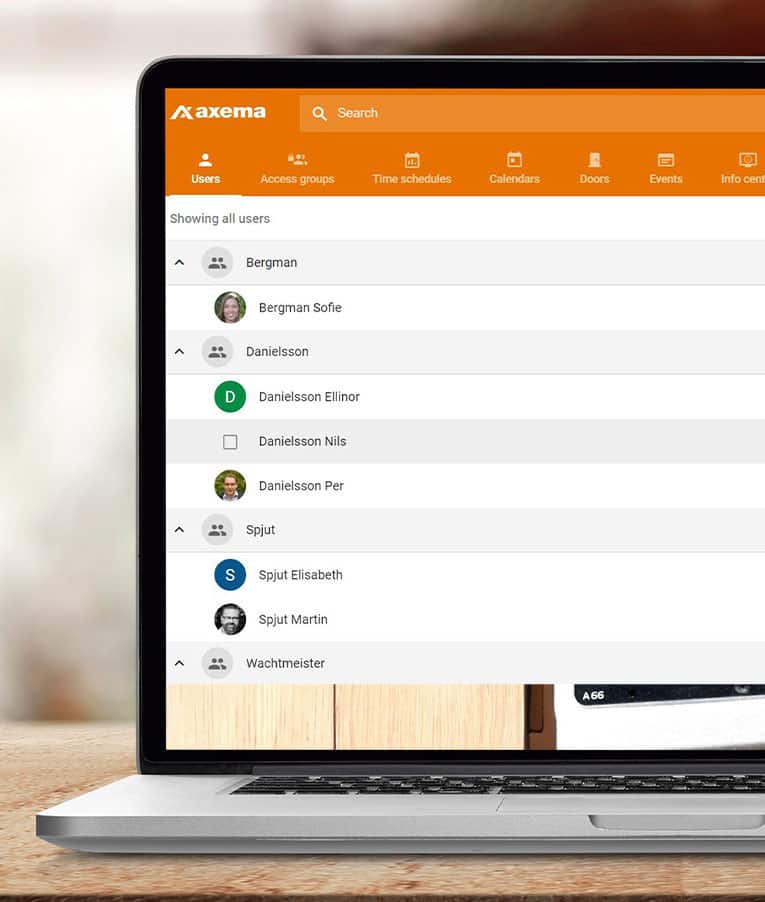Open user Spjut Martin
This screenshot has width=765, height=902.
(x=293, y=620)
